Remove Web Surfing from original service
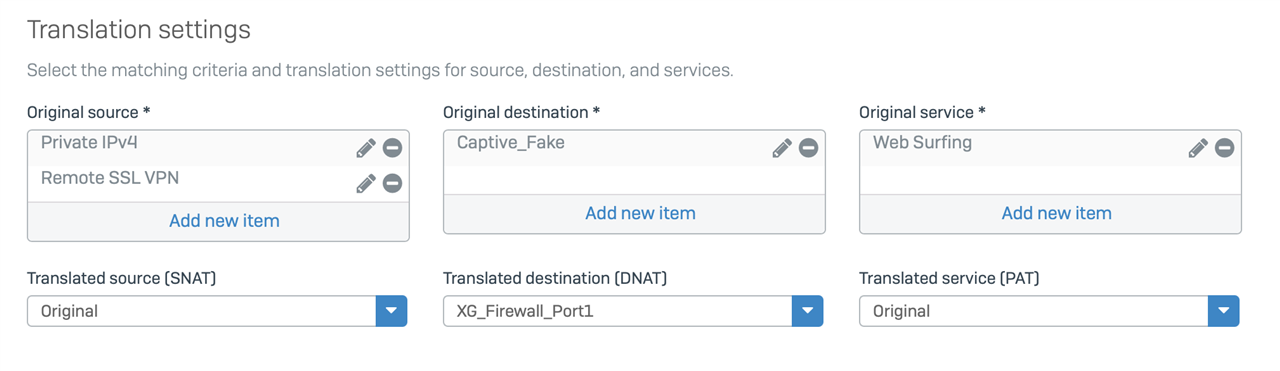1280x371 pixels. coord(1225,148)
